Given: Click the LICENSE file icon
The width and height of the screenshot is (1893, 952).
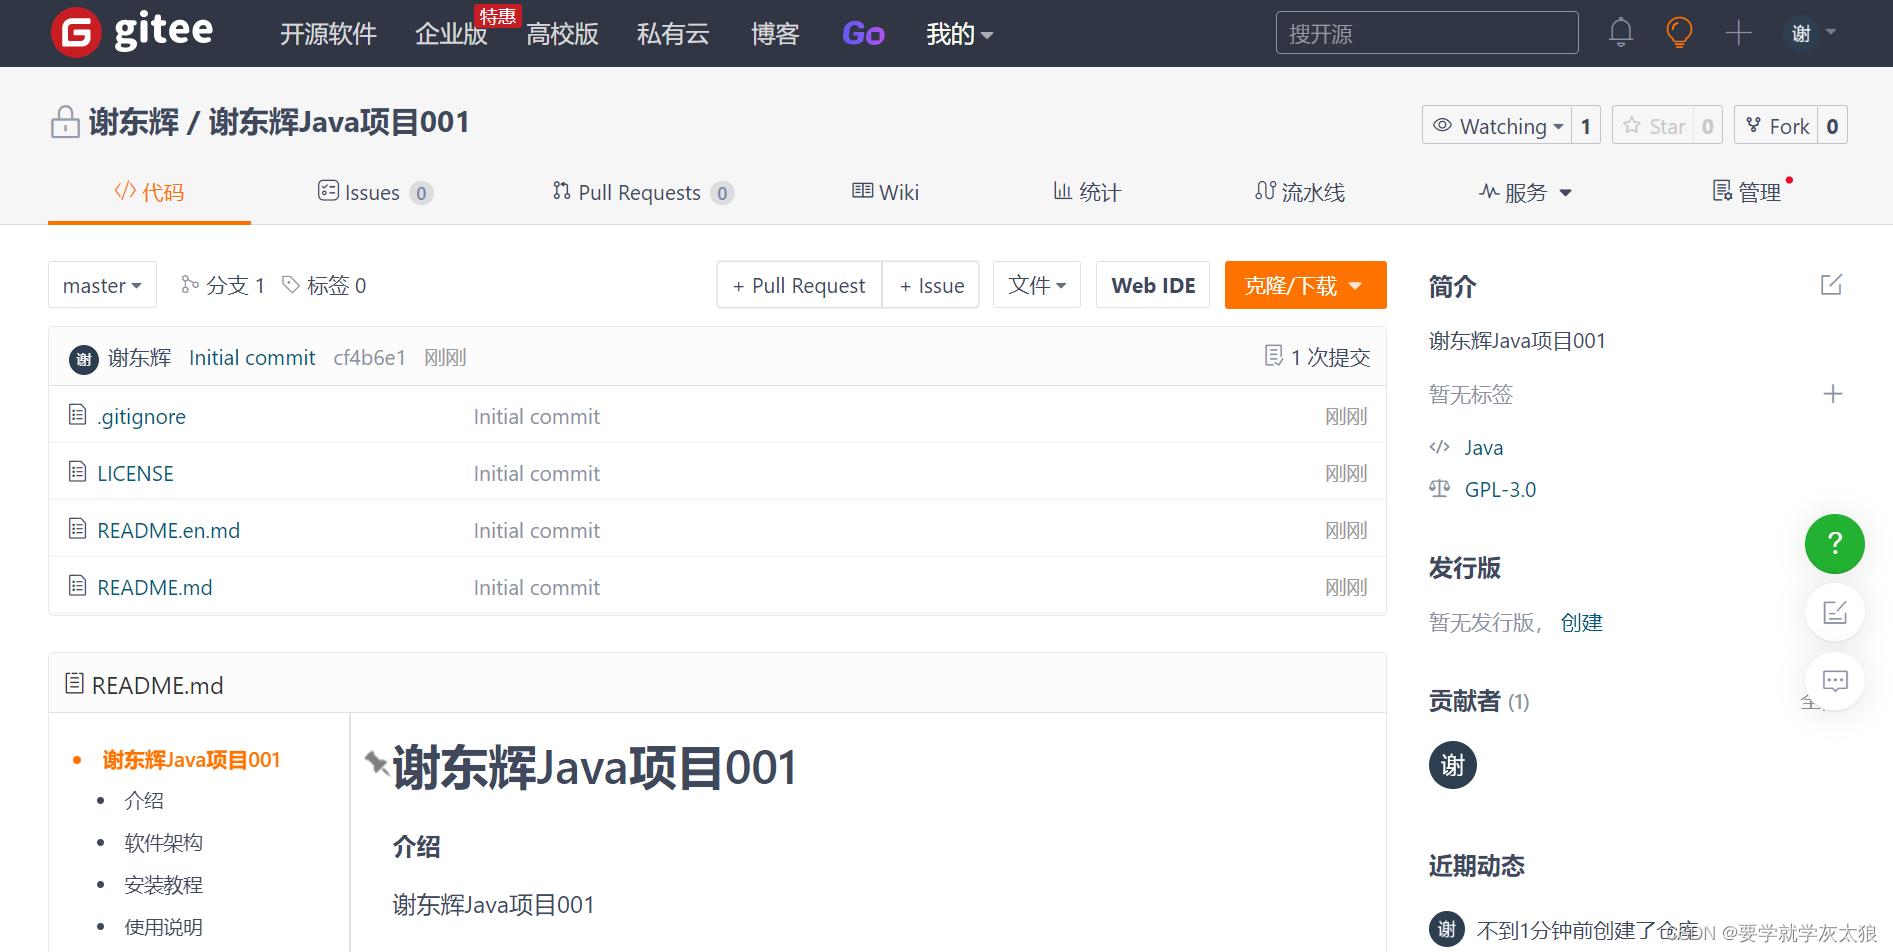Looking at the screenshot, I should pos(77,471).
